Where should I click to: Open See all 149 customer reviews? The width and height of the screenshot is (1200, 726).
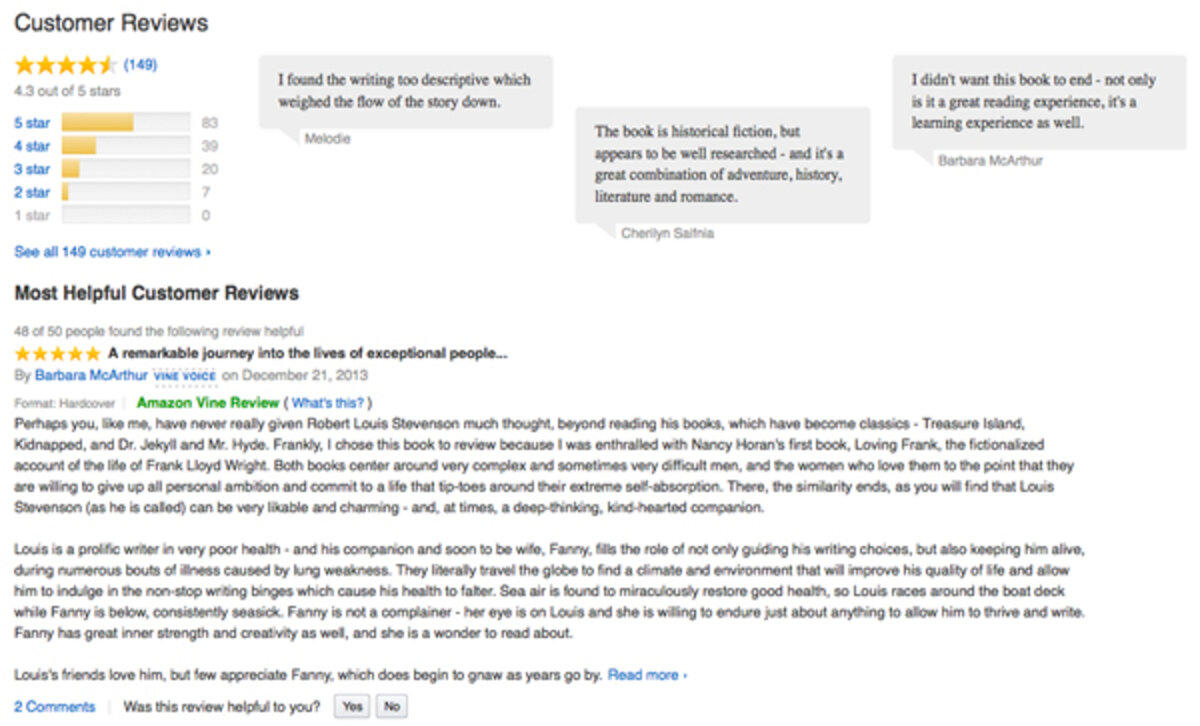point(112,252)
